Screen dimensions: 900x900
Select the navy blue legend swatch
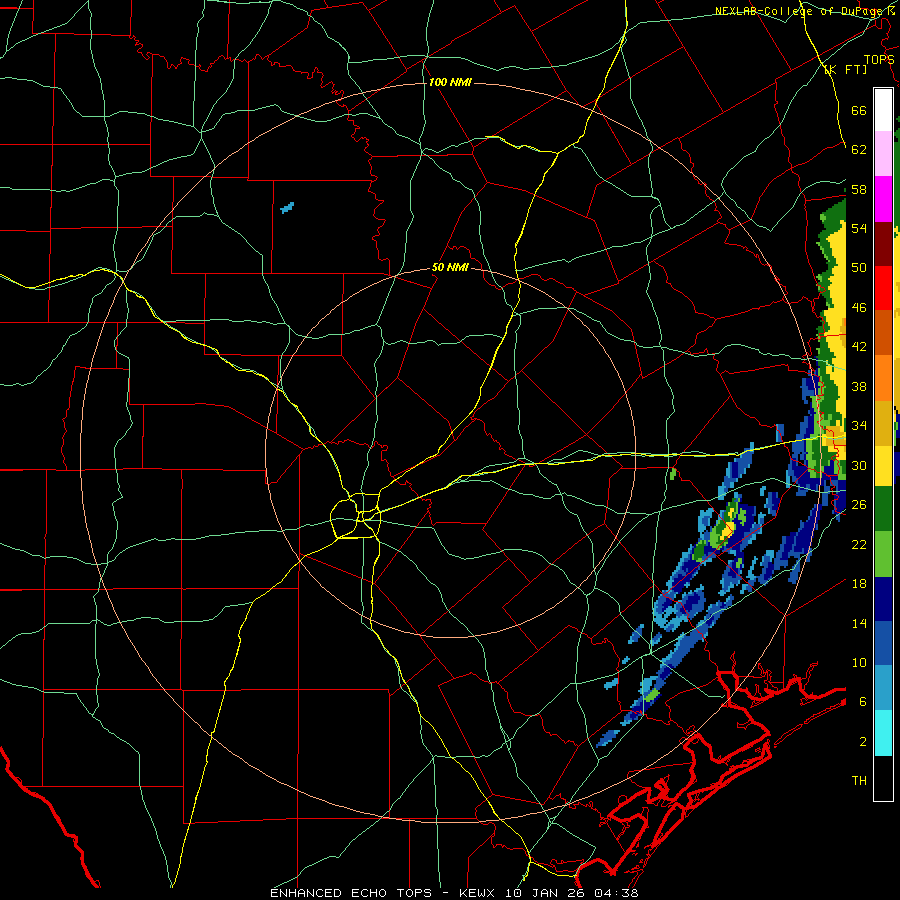[883, 599]
